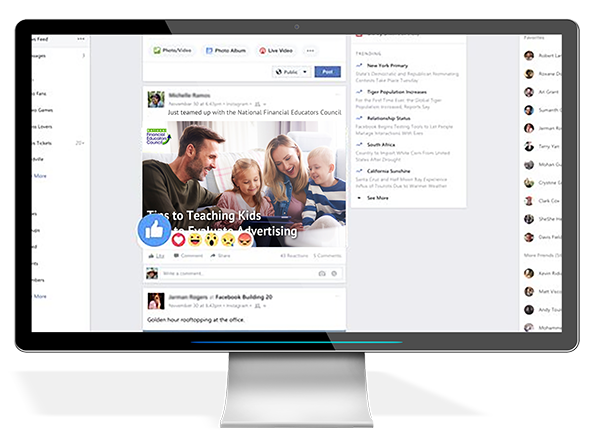Pick the laughing Haha reaction emoji
This screenshot has height=446, width=600.
point(195,239)
